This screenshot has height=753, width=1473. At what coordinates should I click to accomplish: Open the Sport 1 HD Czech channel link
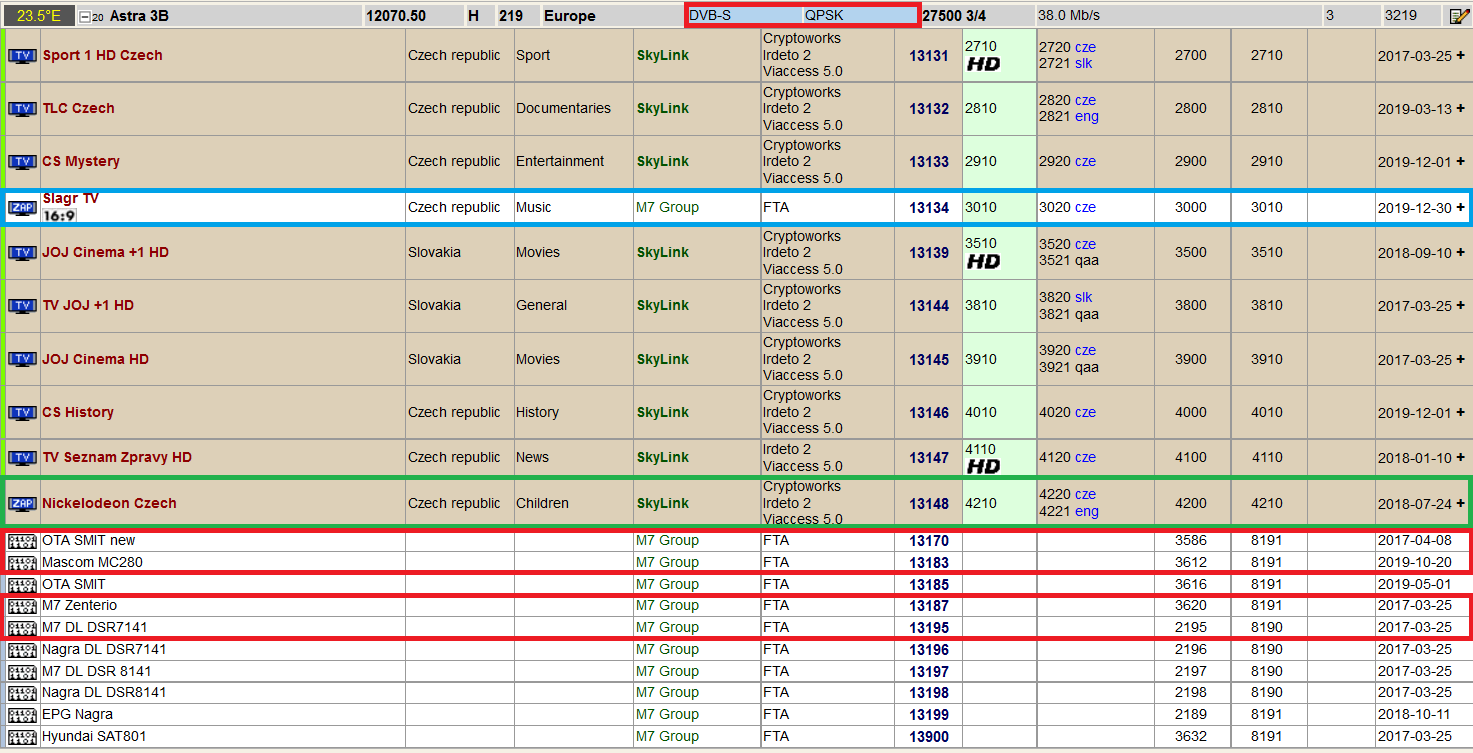(x=102, y=56)
